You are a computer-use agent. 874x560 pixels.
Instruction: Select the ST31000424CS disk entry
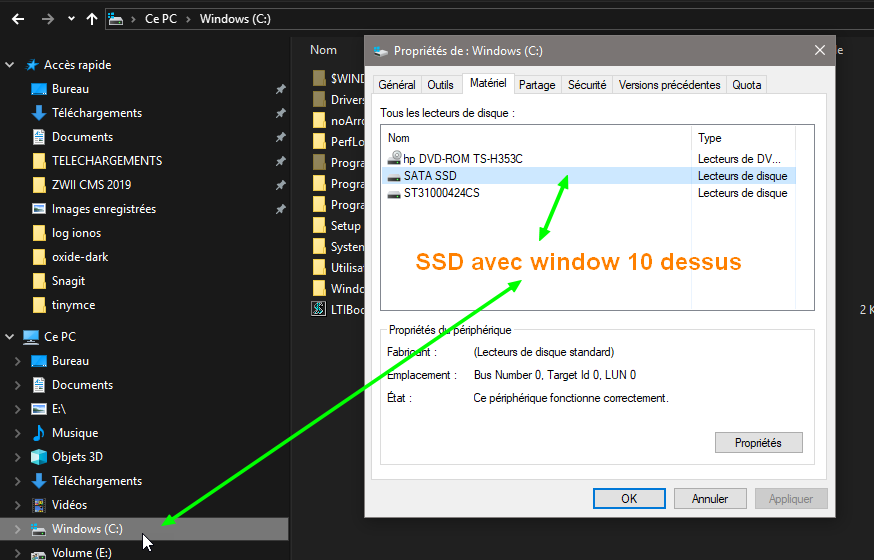point(441,193)
